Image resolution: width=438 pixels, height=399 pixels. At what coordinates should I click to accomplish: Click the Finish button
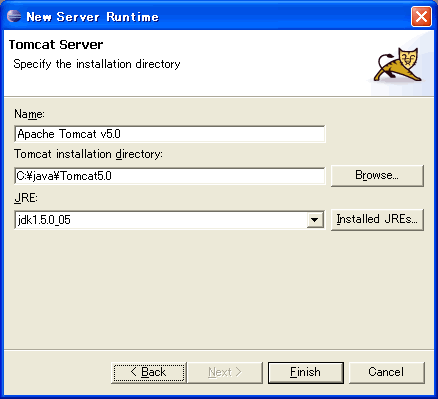[306, 372]
